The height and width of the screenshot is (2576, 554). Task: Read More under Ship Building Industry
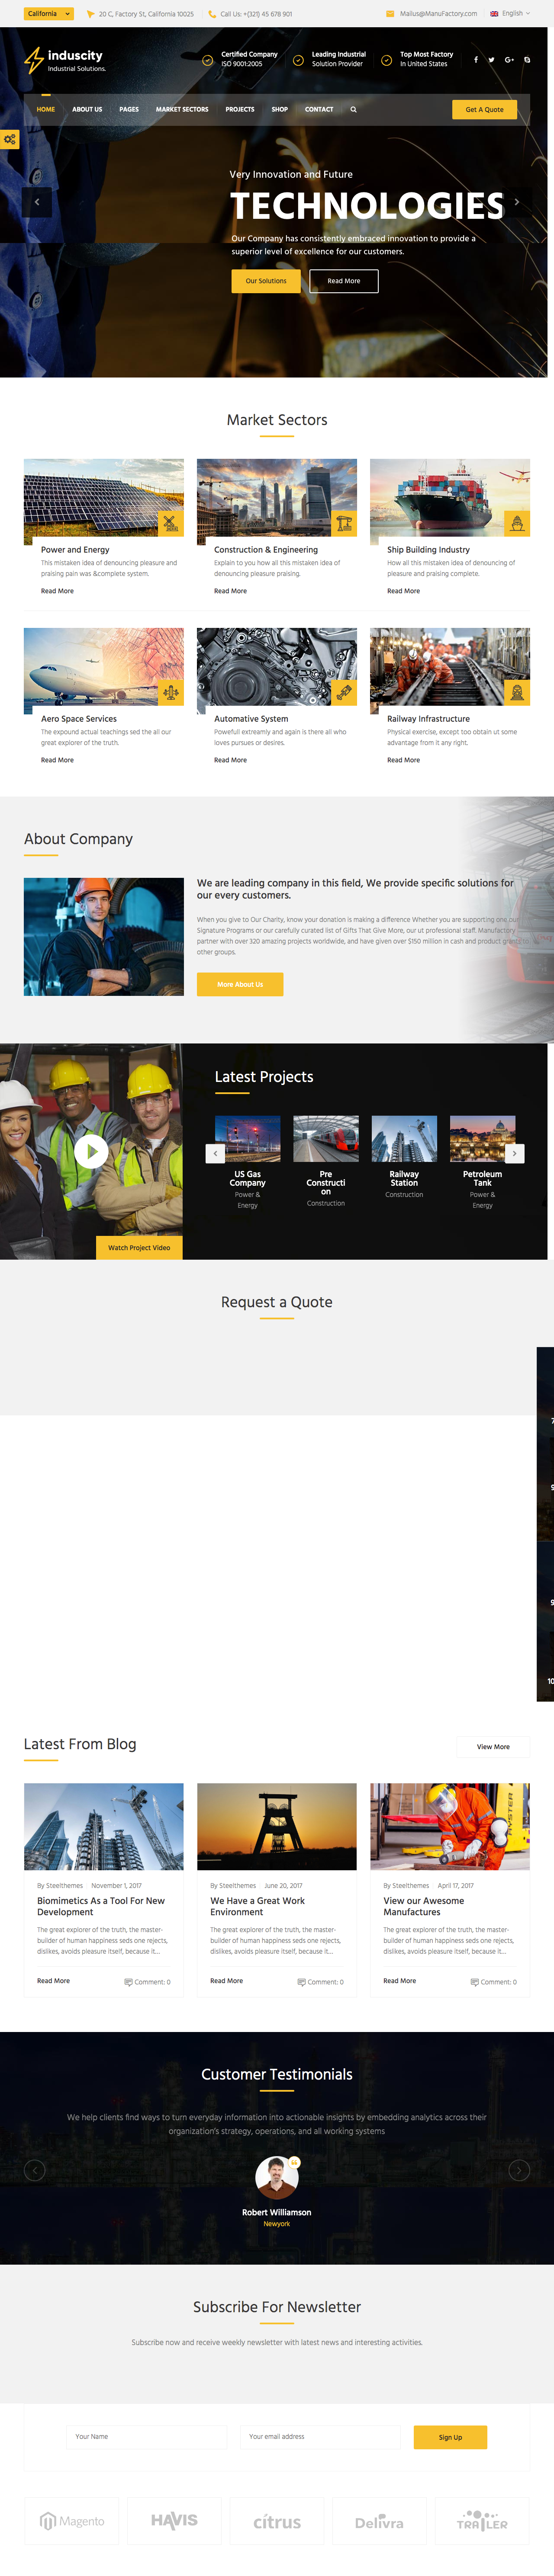tap(404, 591)
